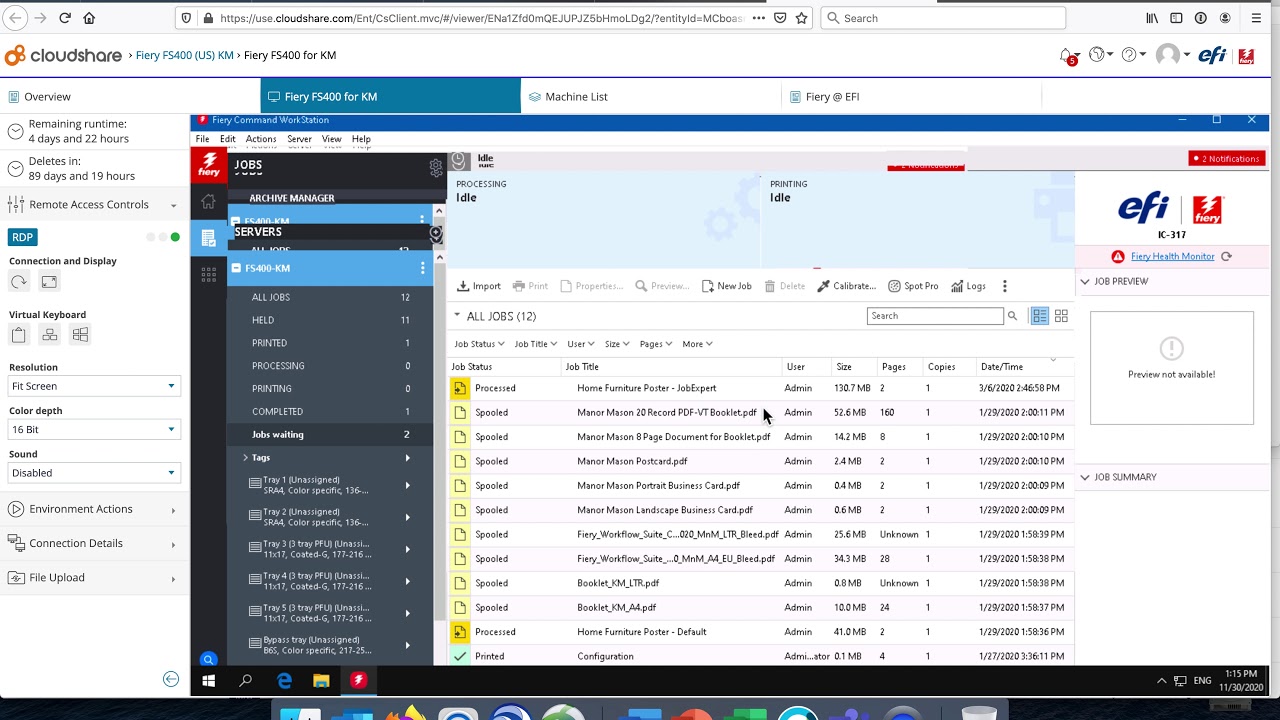Open the User filter dropdown
This screenshot has height=720, width=1280.
point(581,344)
